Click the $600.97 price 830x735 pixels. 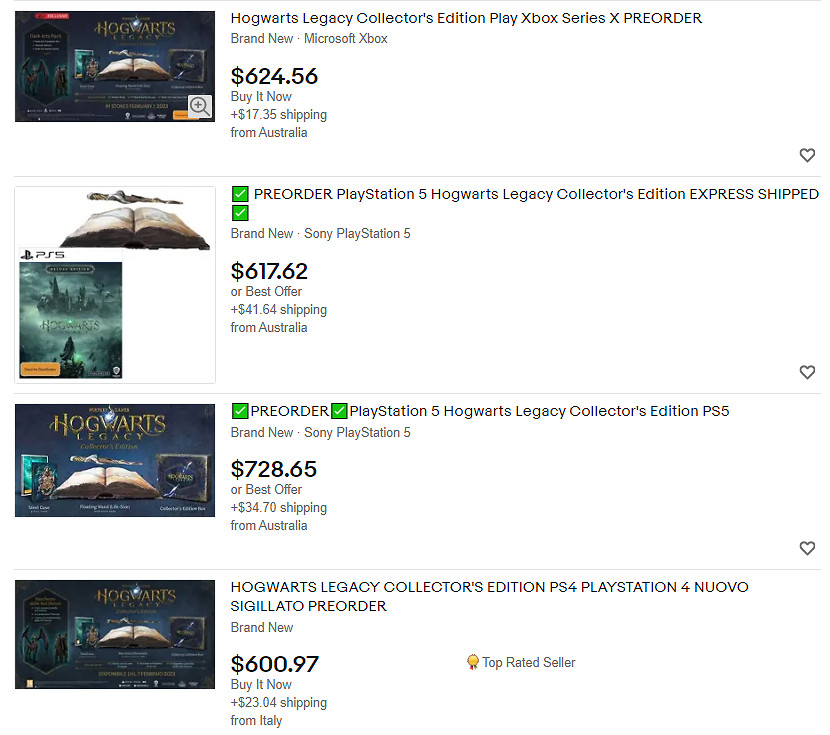tap(274, 664)
